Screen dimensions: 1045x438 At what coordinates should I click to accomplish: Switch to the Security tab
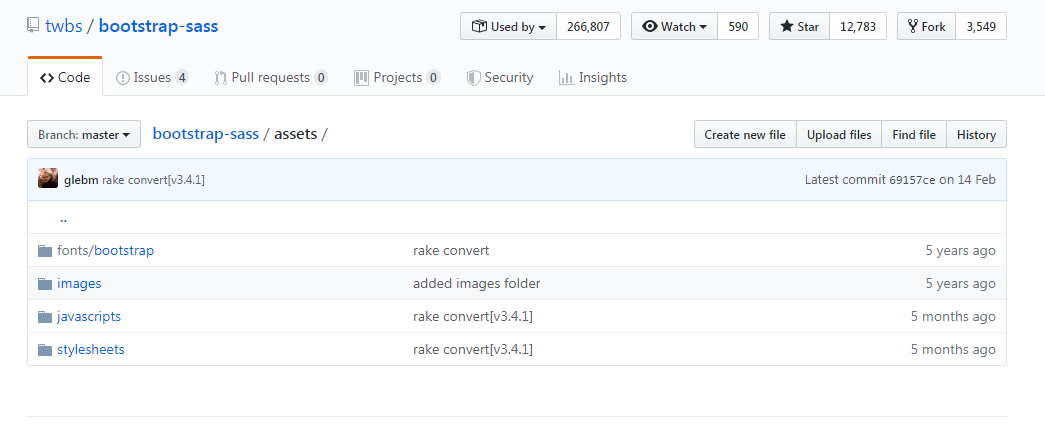[500, 77]
